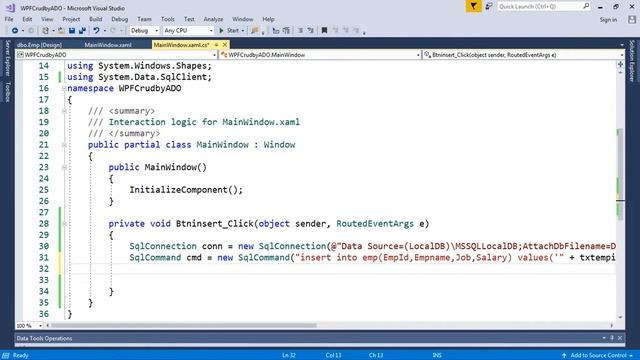
Task: Click the vertical scrollbar thumb
Action: [620, 174]
